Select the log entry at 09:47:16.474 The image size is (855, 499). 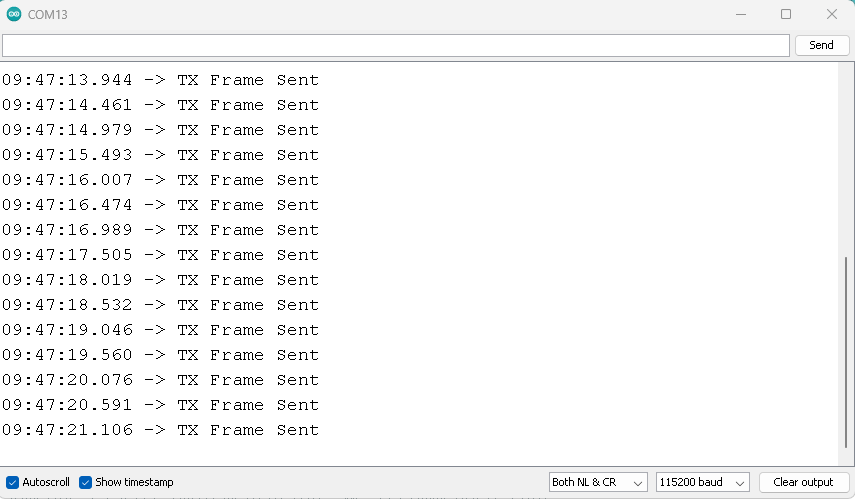point(160,205)
